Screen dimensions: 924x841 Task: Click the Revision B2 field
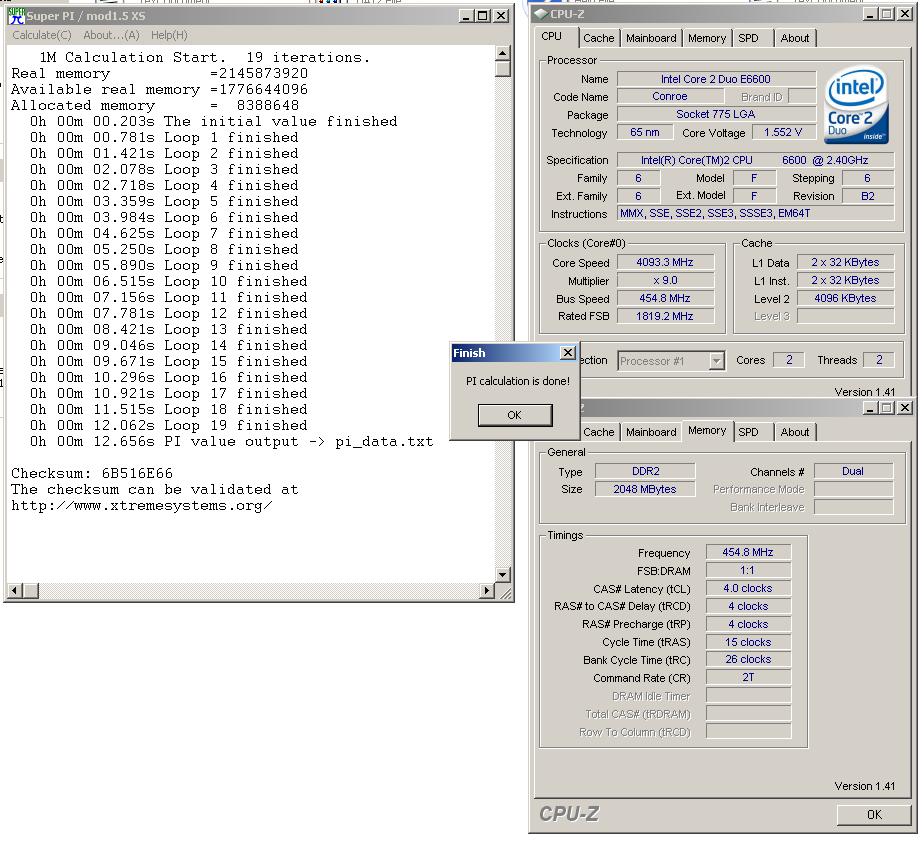[x=868, y=196]
